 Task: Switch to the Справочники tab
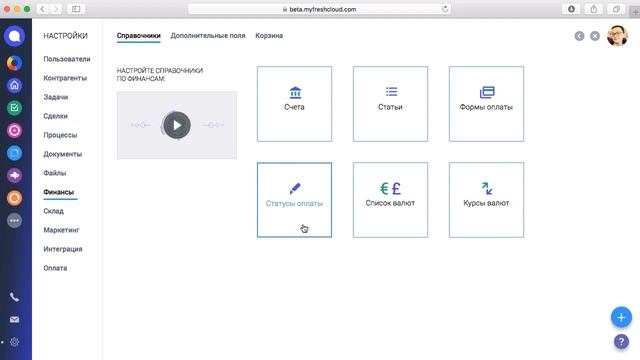(x=138, y=36)
